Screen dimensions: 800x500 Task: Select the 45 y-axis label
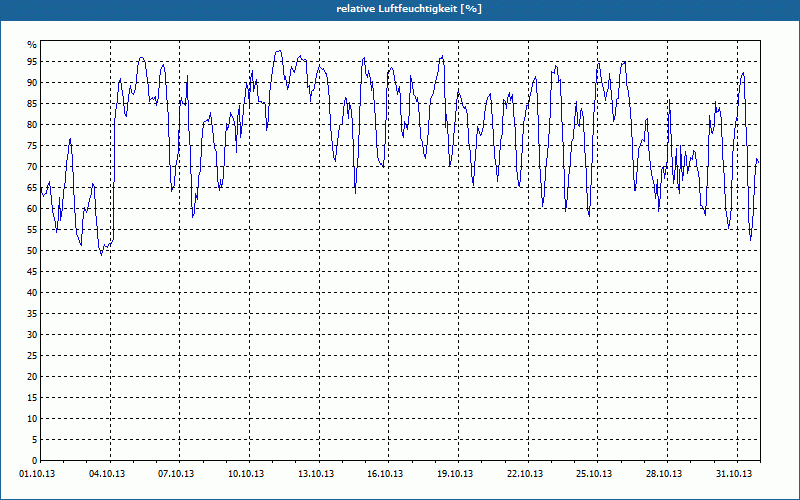[32, 271]
